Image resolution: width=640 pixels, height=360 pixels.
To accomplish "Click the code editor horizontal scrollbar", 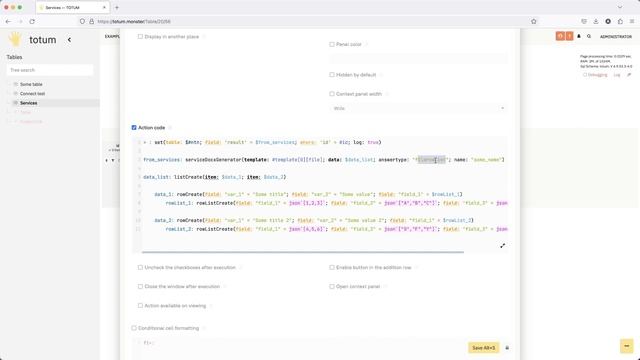I will coord(302,252).
